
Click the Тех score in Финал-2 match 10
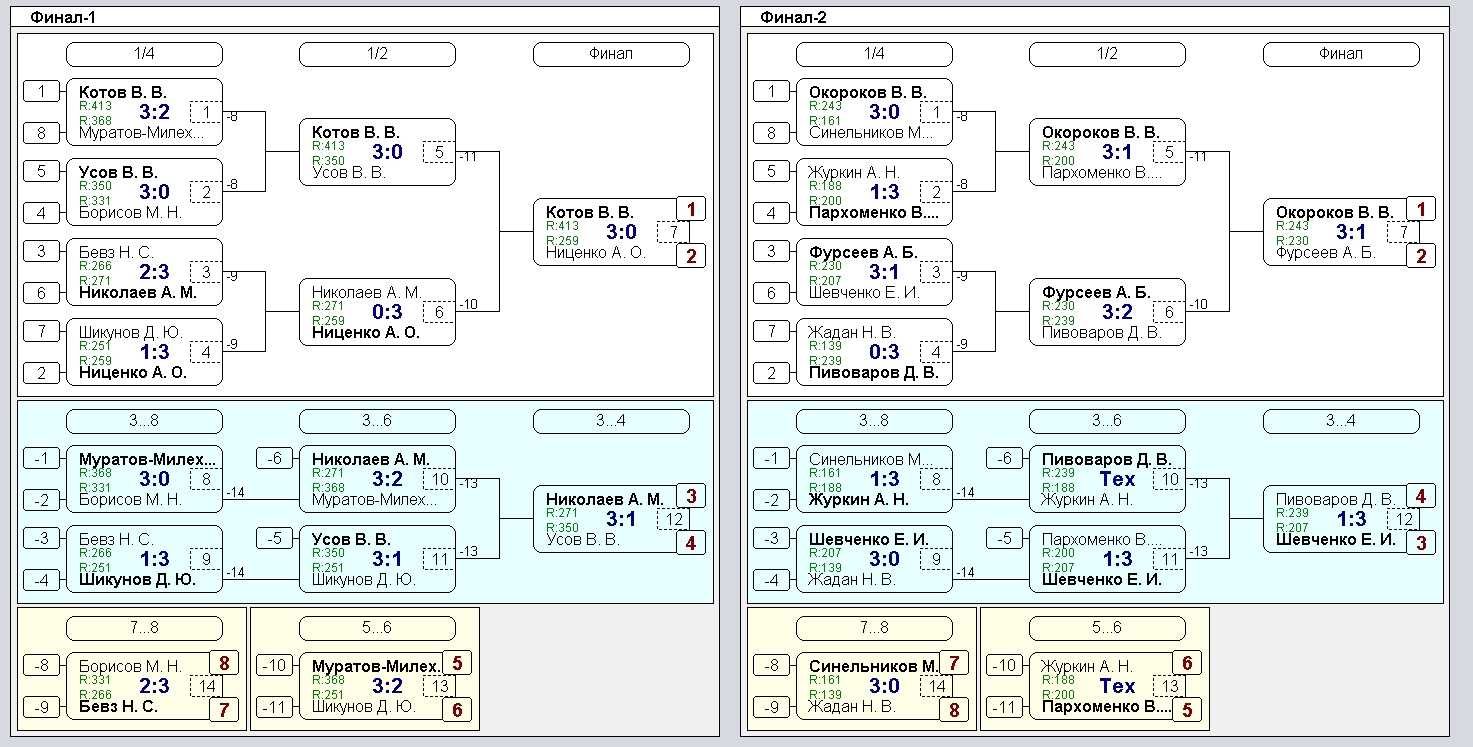click(x=1117, y=479)
